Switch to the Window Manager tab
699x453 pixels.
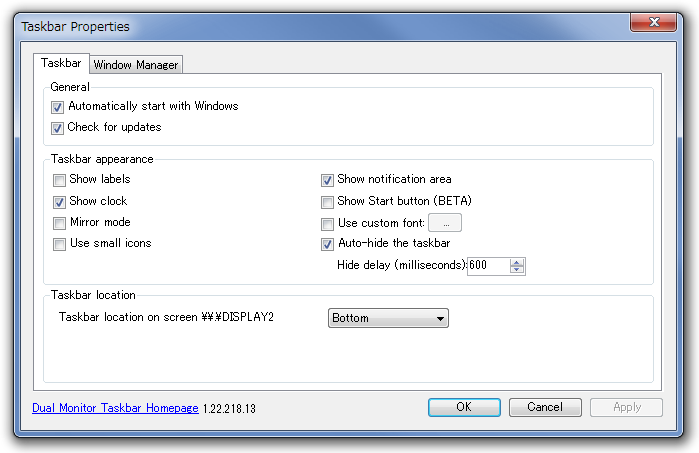[x=136, y=65]
